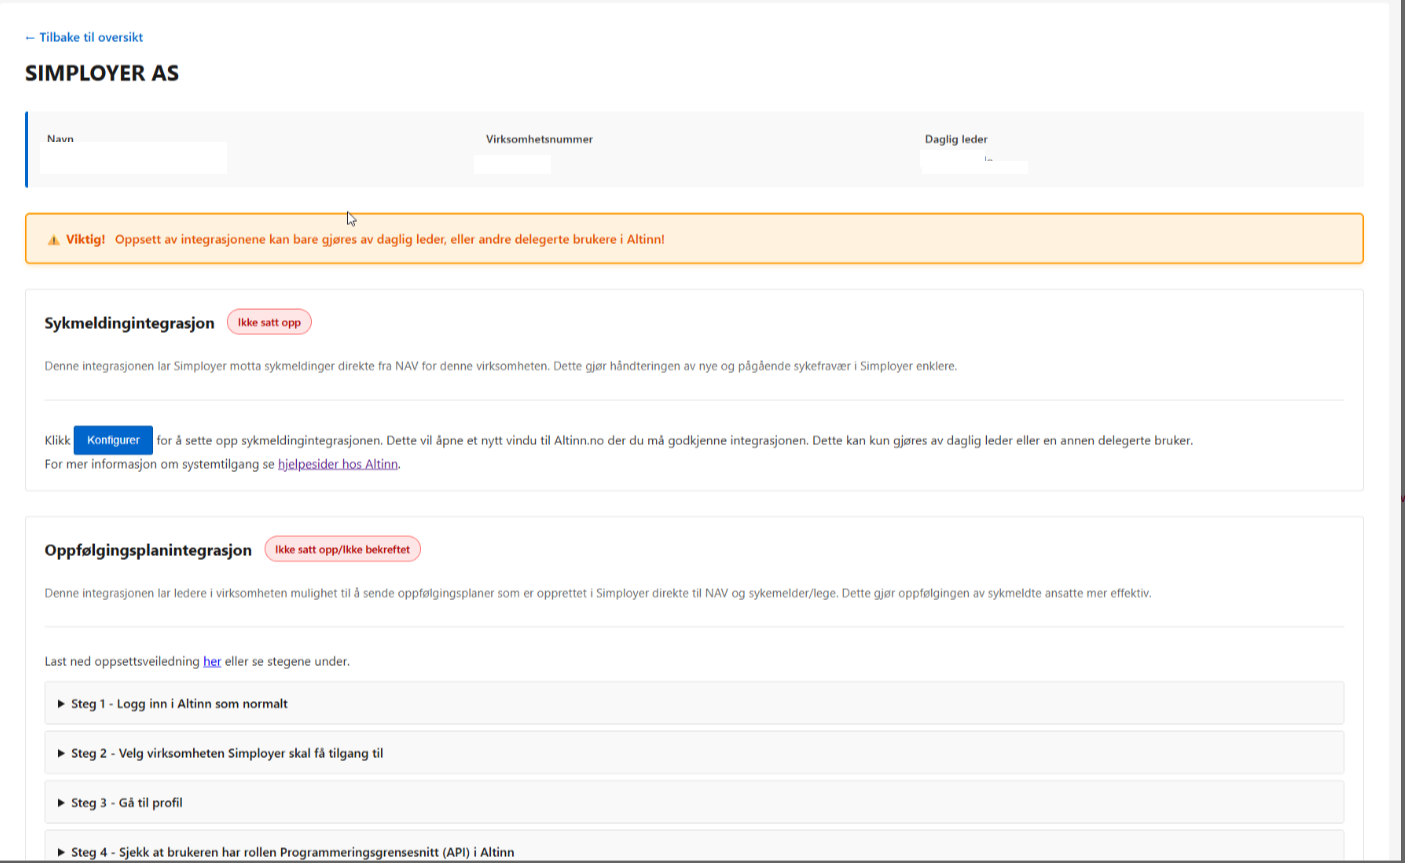The height and width of the screenshot is (863, 1405).
Task: Expand 'Steg 2 - Velg virksomheten Simployer'
Action: click(x=694, y=753)
